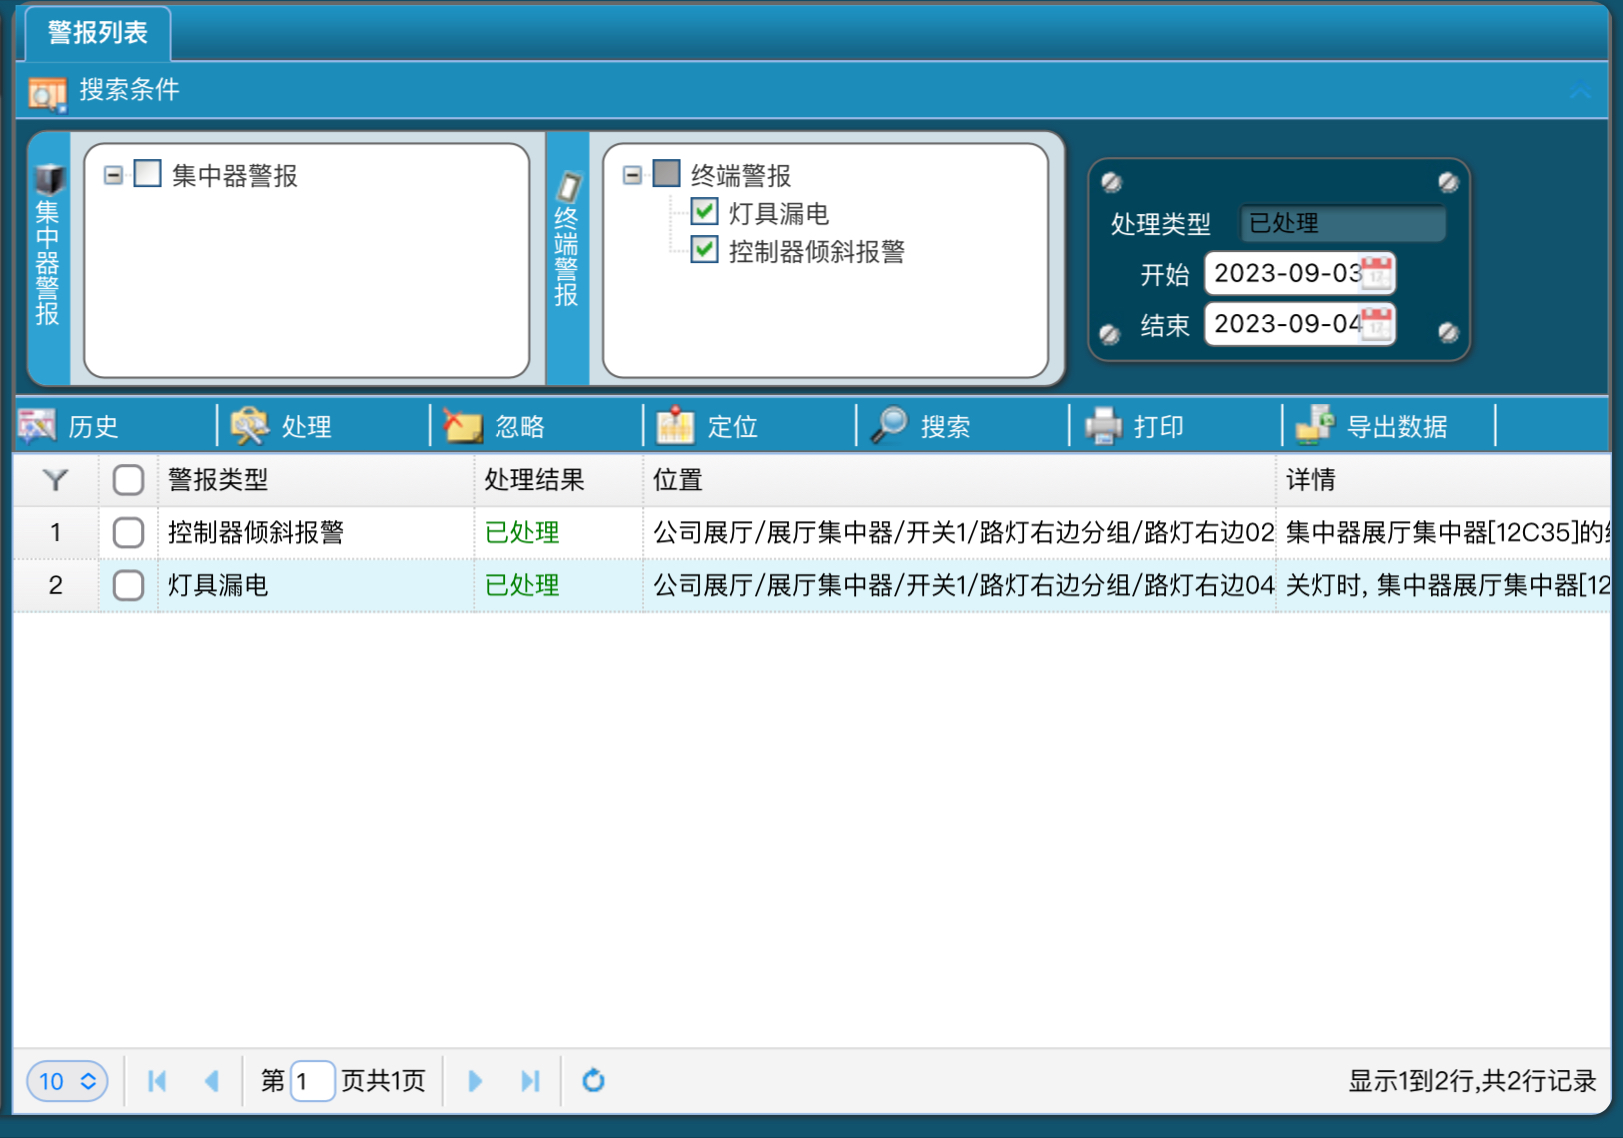Switch to the 警报列表 tab

[x=97, y=32]
